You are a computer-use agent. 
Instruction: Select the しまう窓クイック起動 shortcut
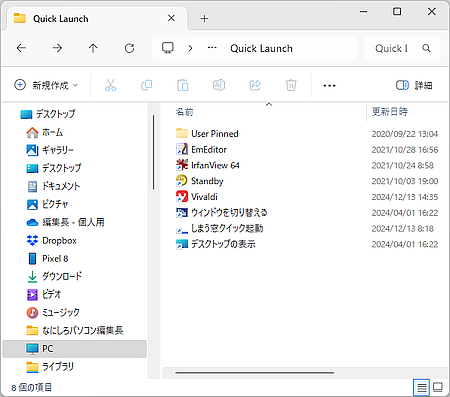tap(220, 228)
